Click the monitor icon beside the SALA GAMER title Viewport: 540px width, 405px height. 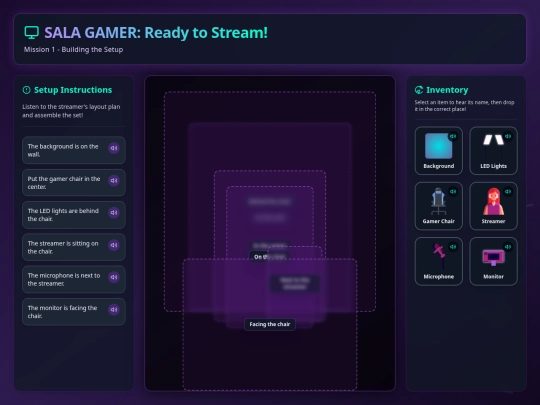pos(31,33)
